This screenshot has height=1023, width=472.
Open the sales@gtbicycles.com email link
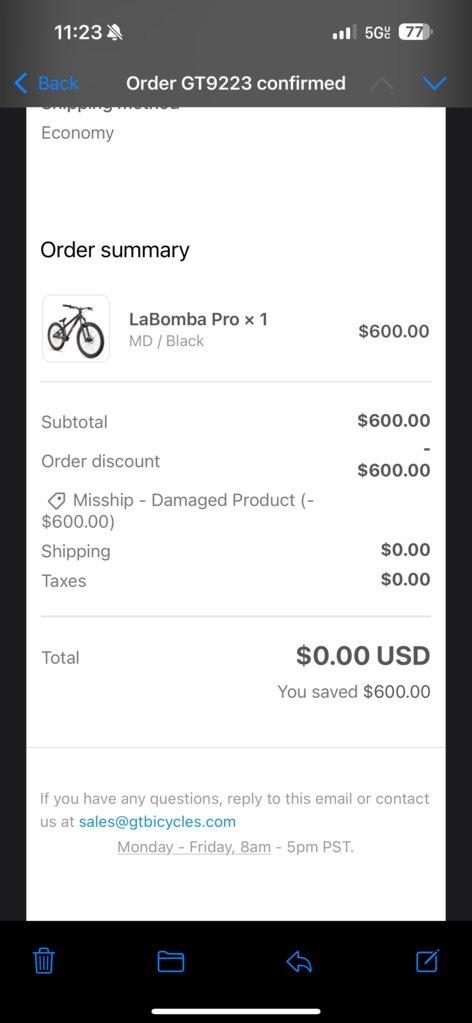(157, 821)
